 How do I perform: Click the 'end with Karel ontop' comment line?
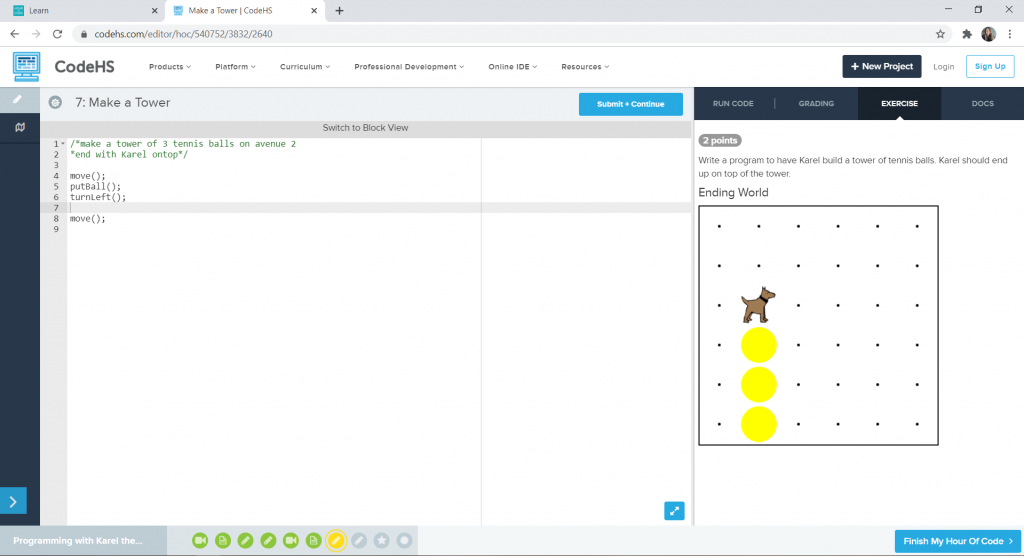129,154
